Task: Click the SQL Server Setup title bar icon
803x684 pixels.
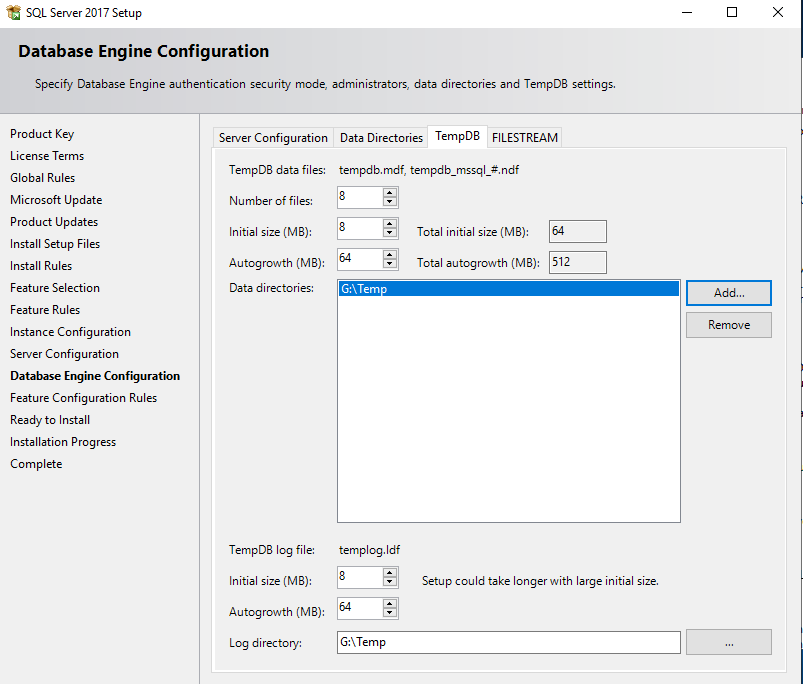Action: [14, 12]
